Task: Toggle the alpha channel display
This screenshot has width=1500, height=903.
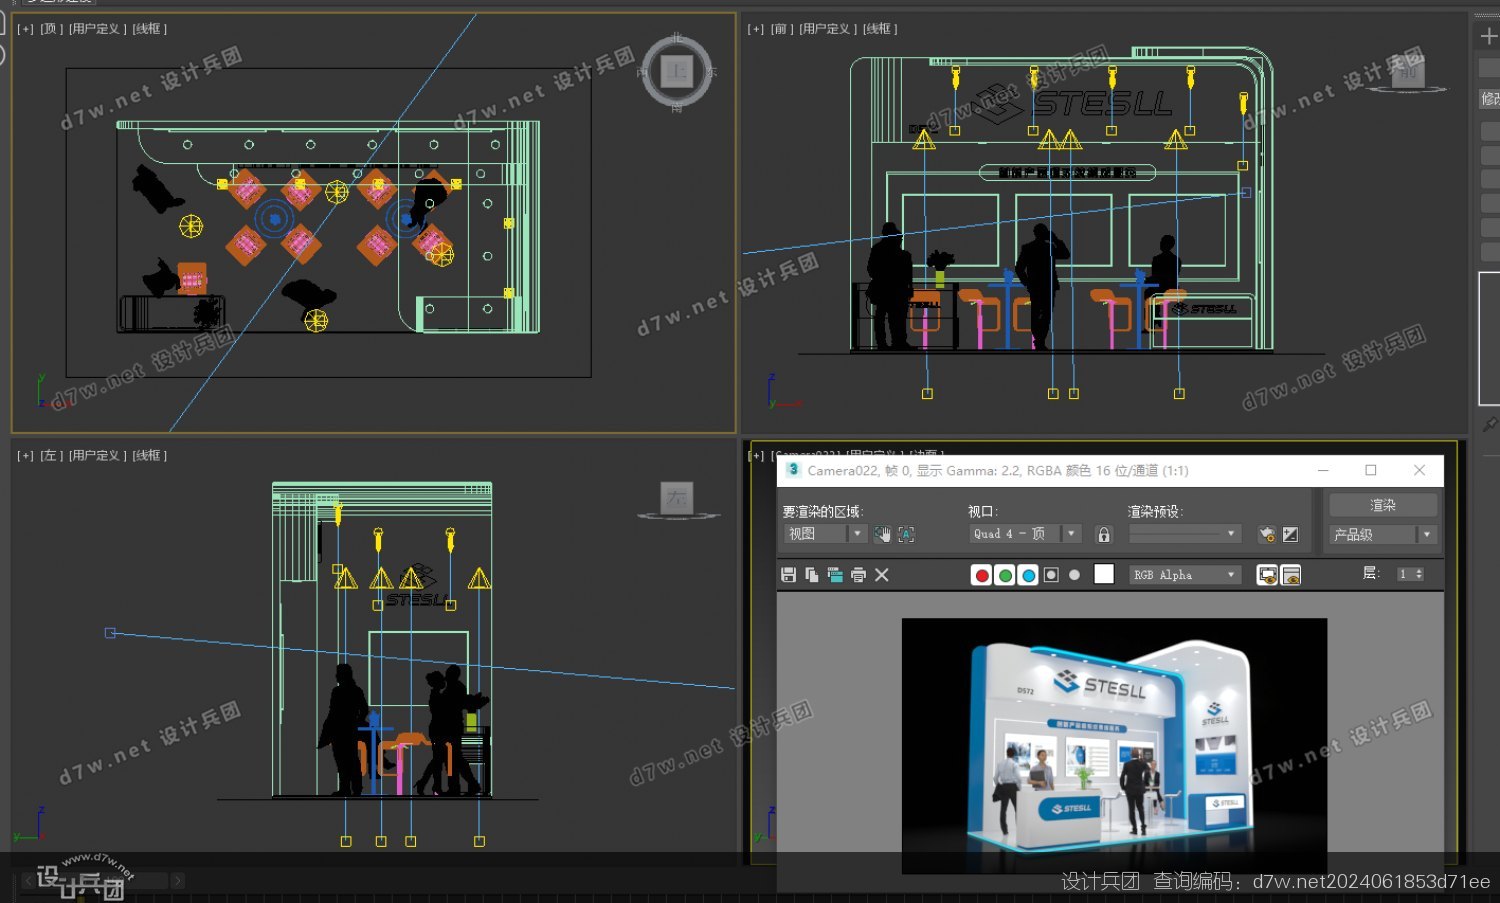Action: tap(1051, 575)
